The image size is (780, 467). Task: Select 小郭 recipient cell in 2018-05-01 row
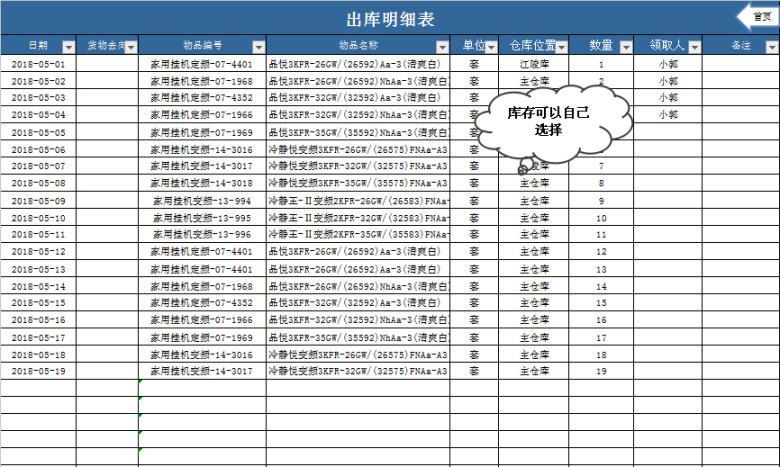(668, 64)
